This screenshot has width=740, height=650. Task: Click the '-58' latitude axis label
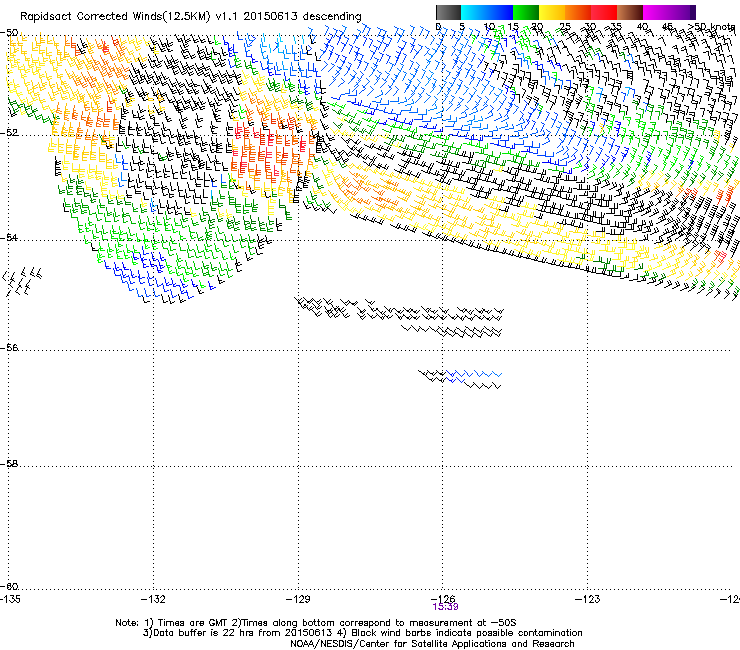click(x=9, y=464)
